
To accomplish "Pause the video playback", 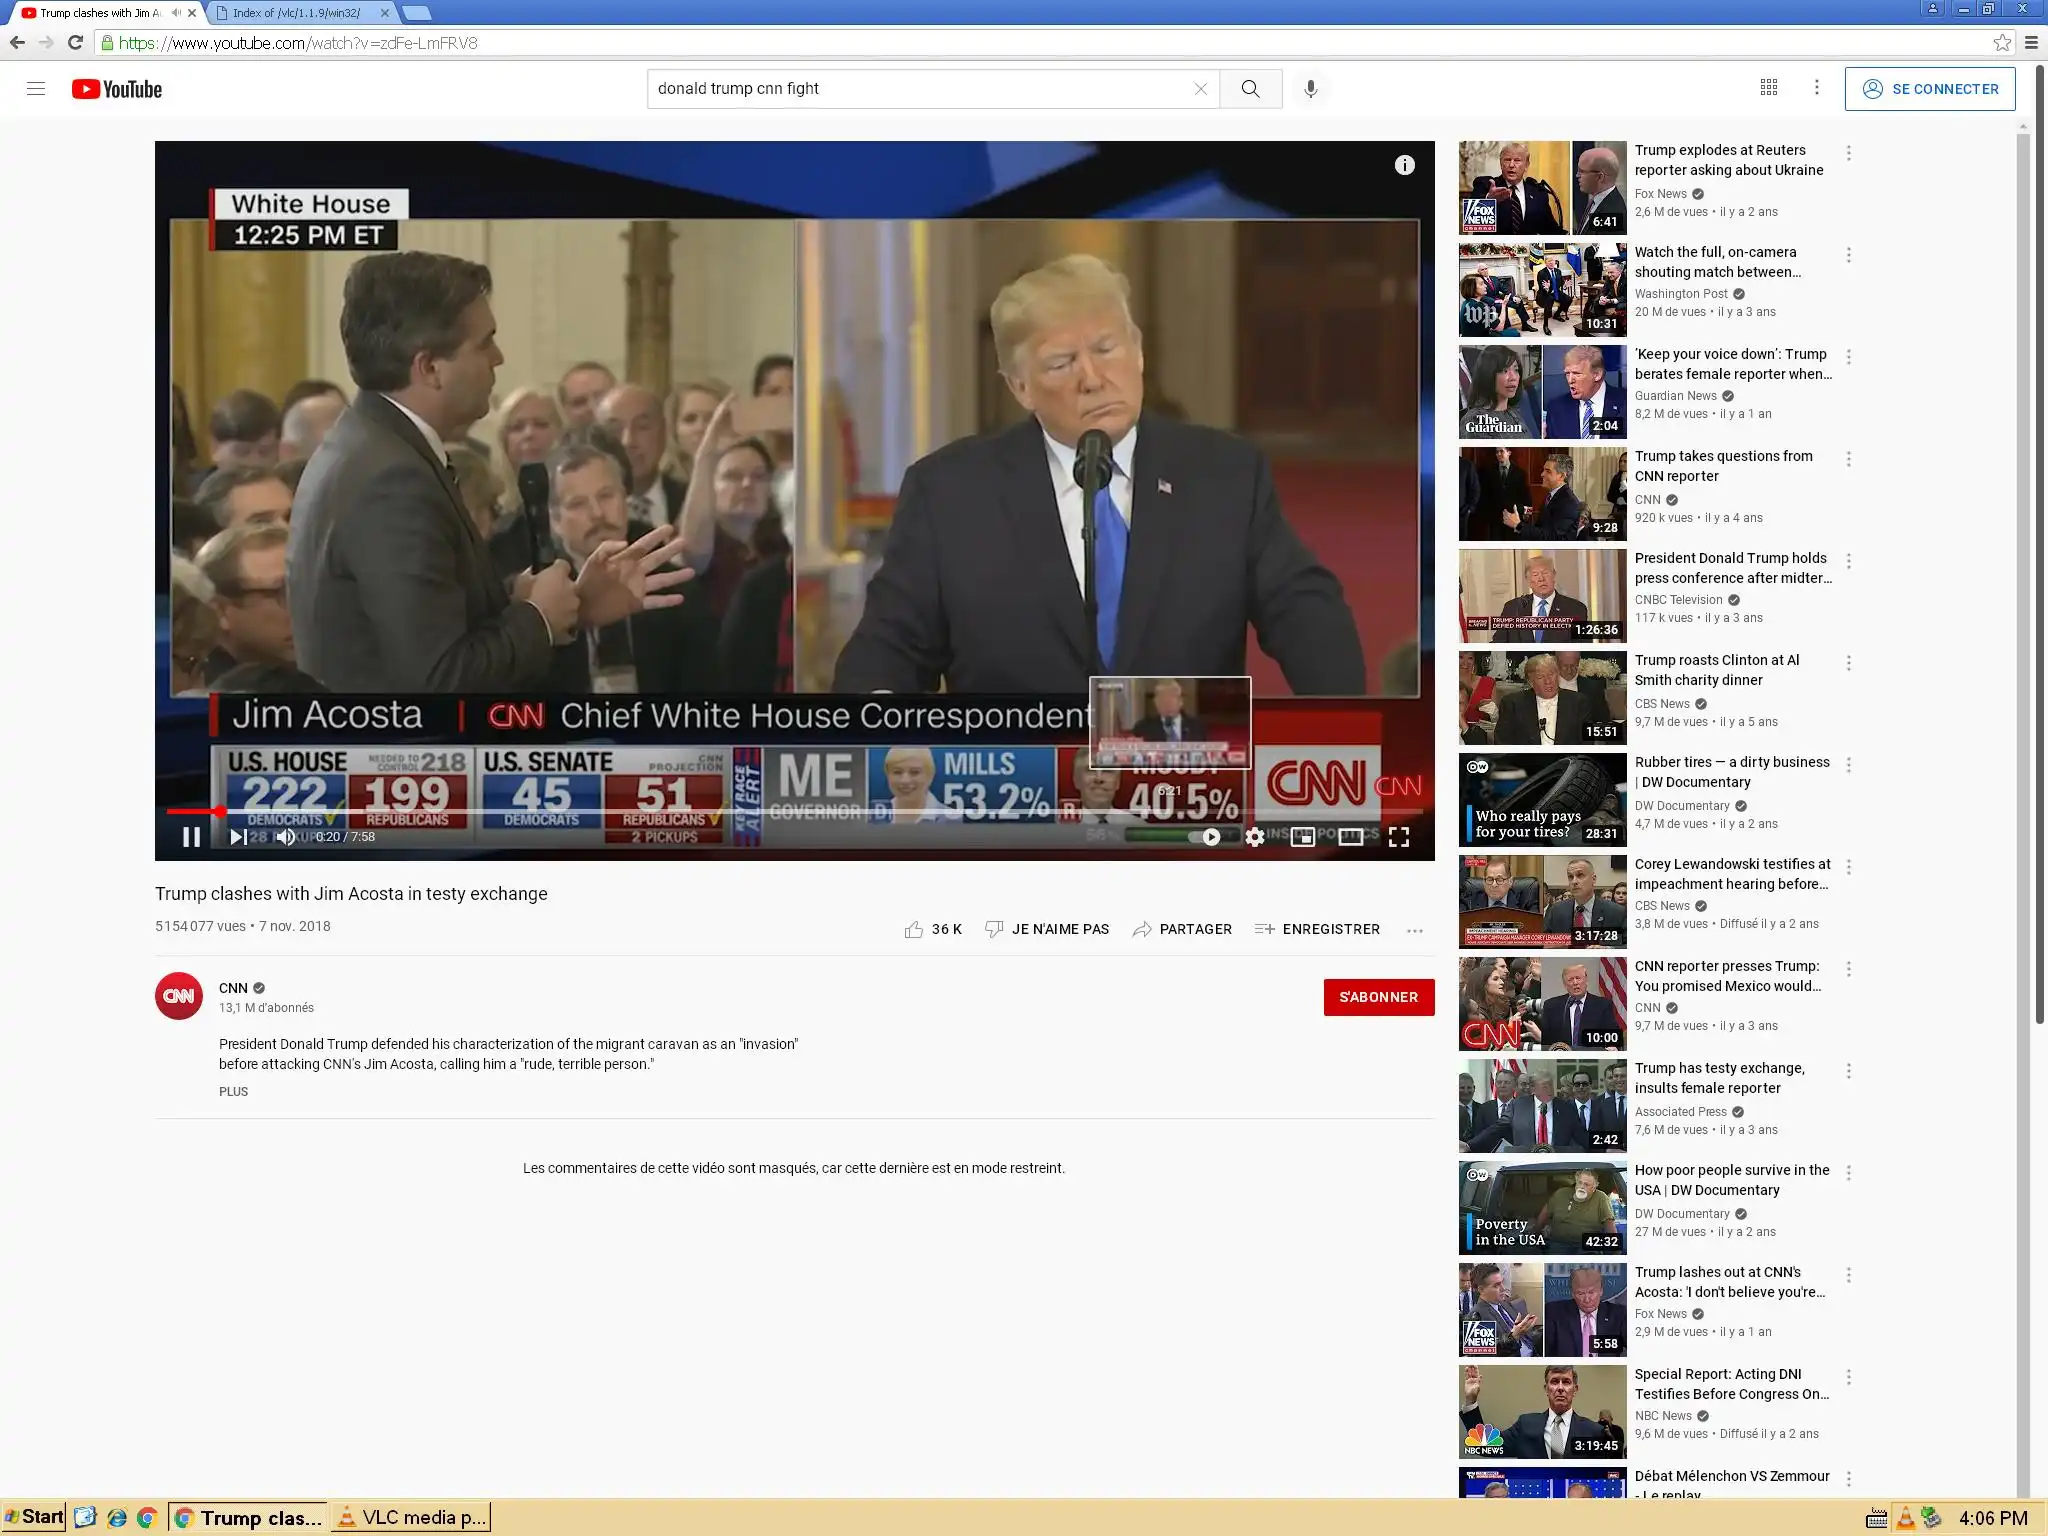I will pyautogui.click(x=191, y=837).
